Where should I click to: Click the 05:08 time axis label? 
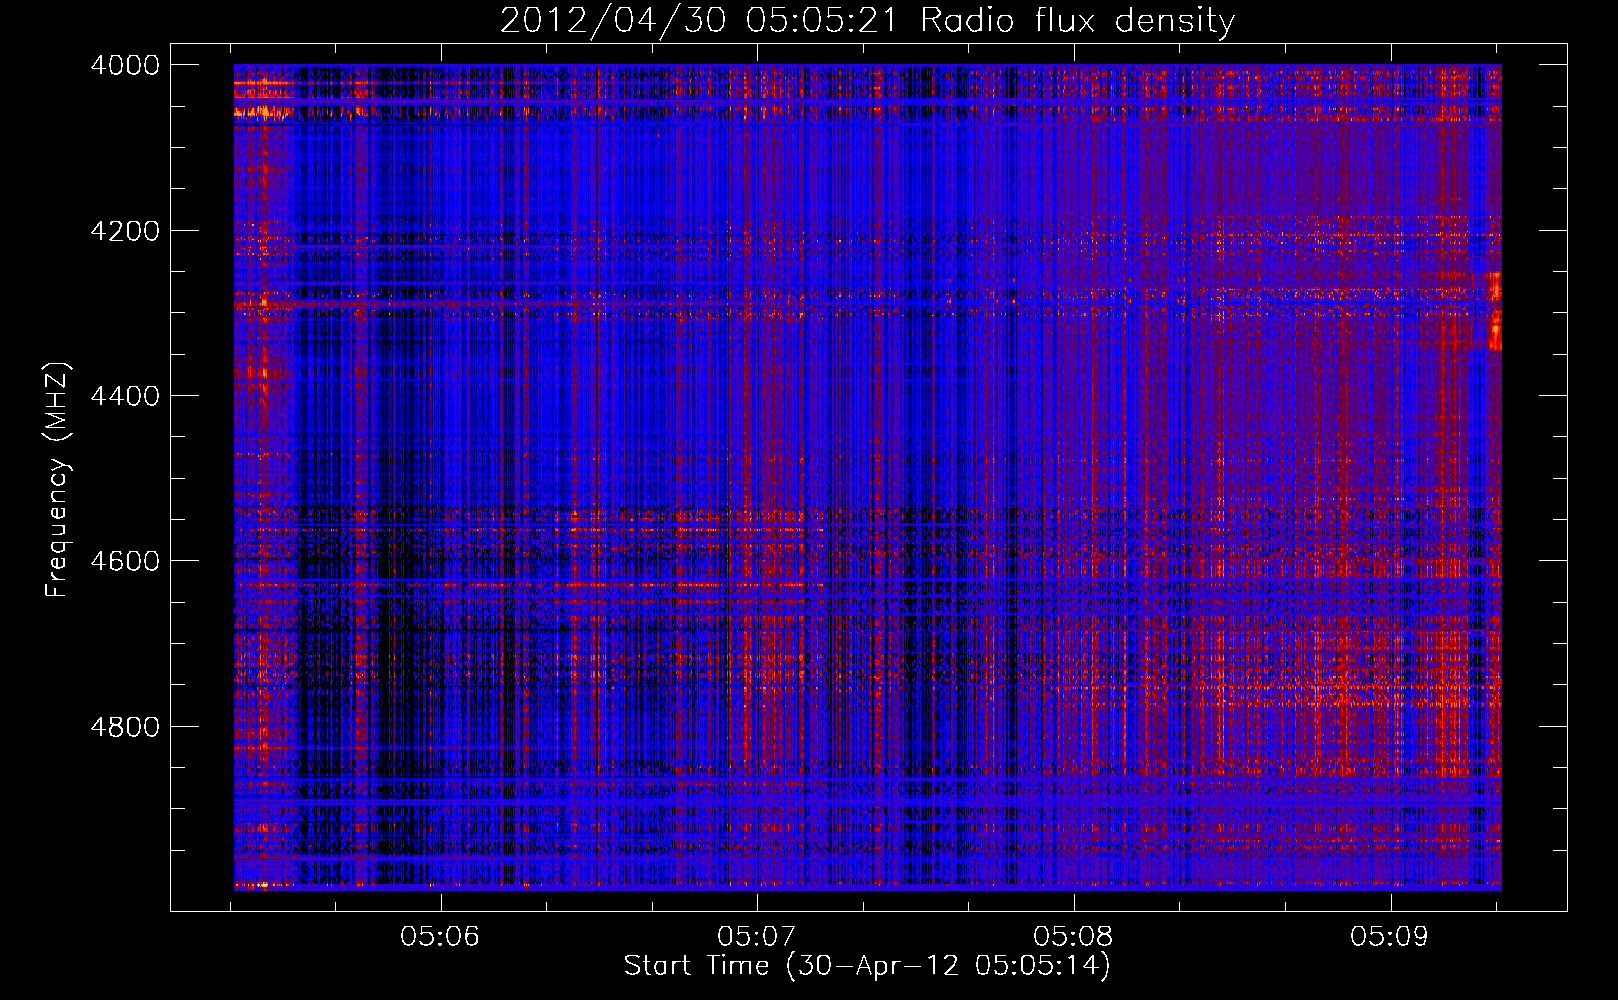1073,937
